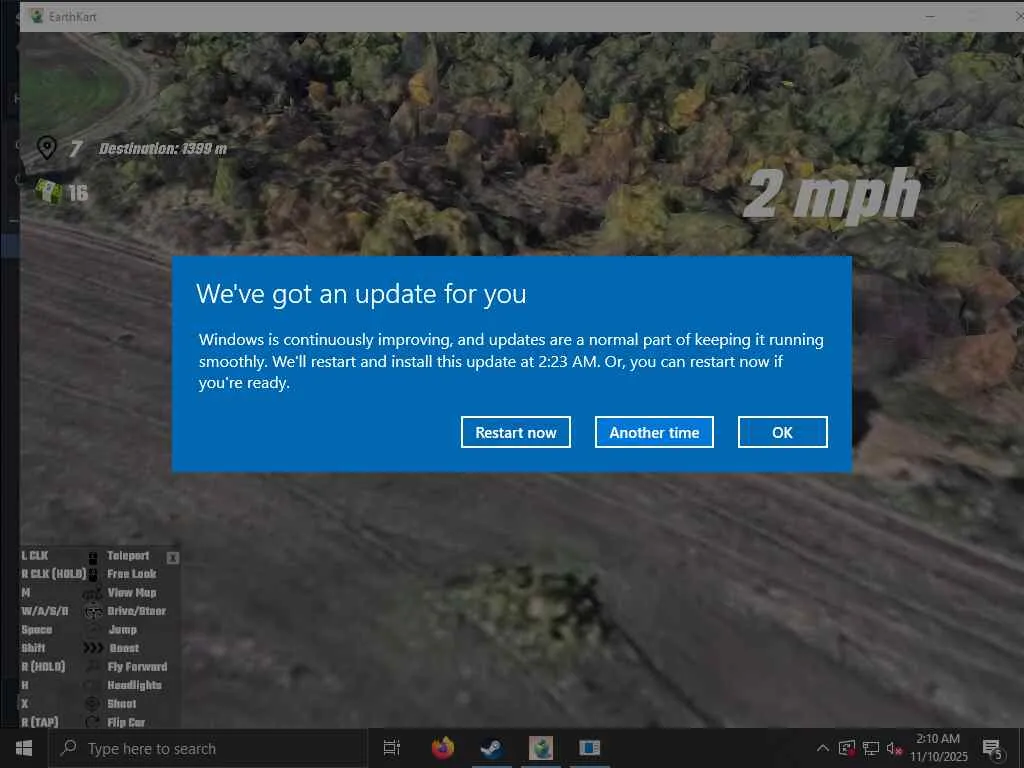Click the Drive/Steer steering wheel icon
Screen dimensions: 1024x768
coord(93,611)
